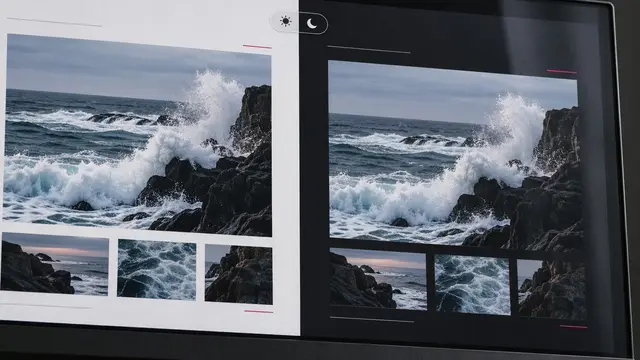
Task: Open dark panel swirling water thumbnail
Action: pyautogui.click(x=473, y=284)
